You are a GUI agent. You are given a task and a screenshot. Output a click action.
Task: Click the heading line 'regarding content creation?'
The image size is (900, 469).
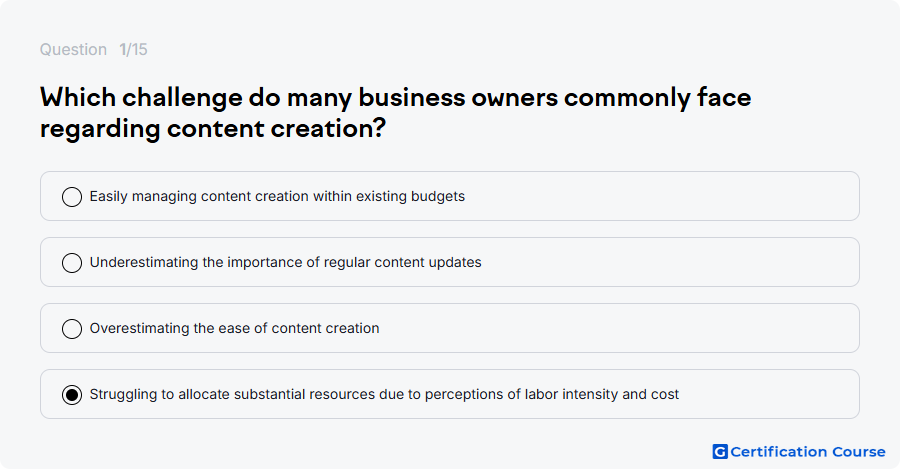pyautogui.click(x=213, y=129)
